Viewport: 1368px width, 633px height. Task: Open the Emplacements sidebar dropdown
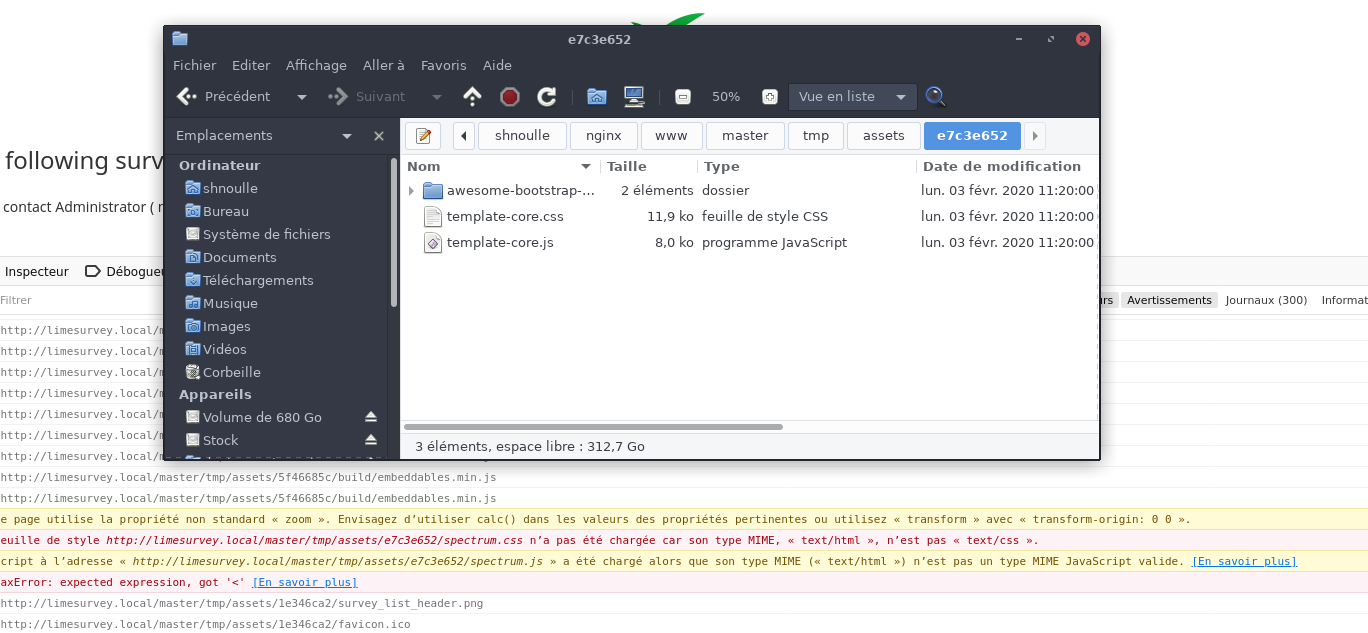(x=347, y=136)
